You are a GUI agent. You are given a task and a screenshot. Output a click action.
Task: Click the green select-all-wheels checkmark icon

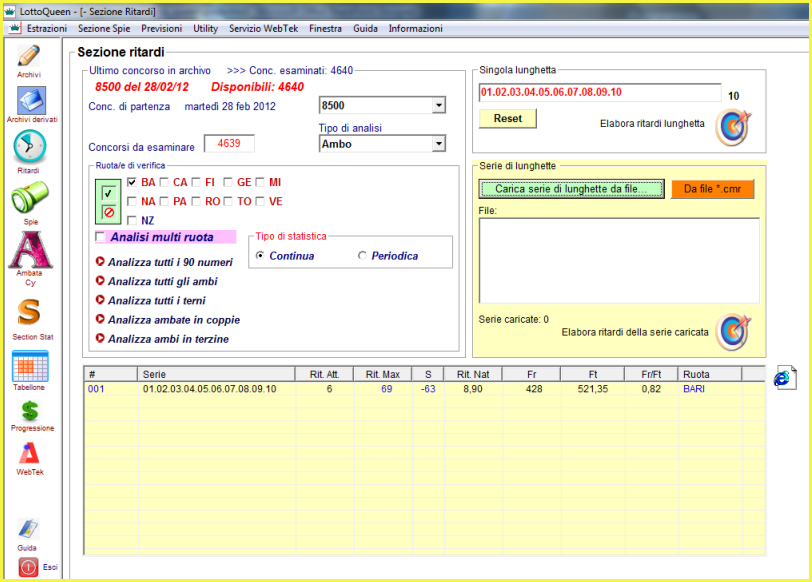click(108, 193)
